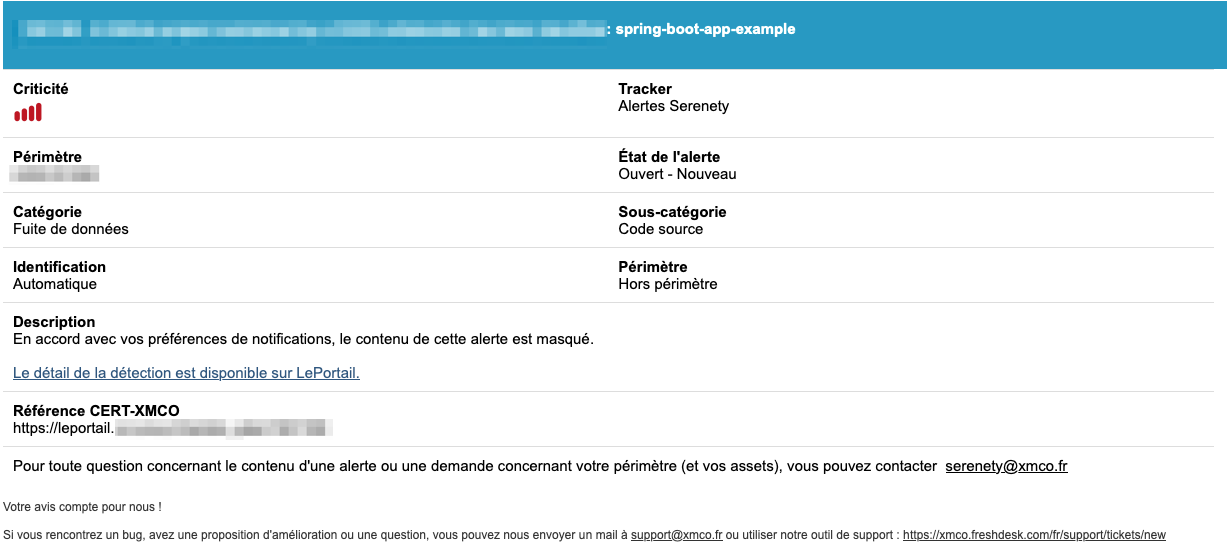The width and height of the screenshot is (1227, 554).
Task: Open the LePortail detection details link
Action: tap(186, 373)
